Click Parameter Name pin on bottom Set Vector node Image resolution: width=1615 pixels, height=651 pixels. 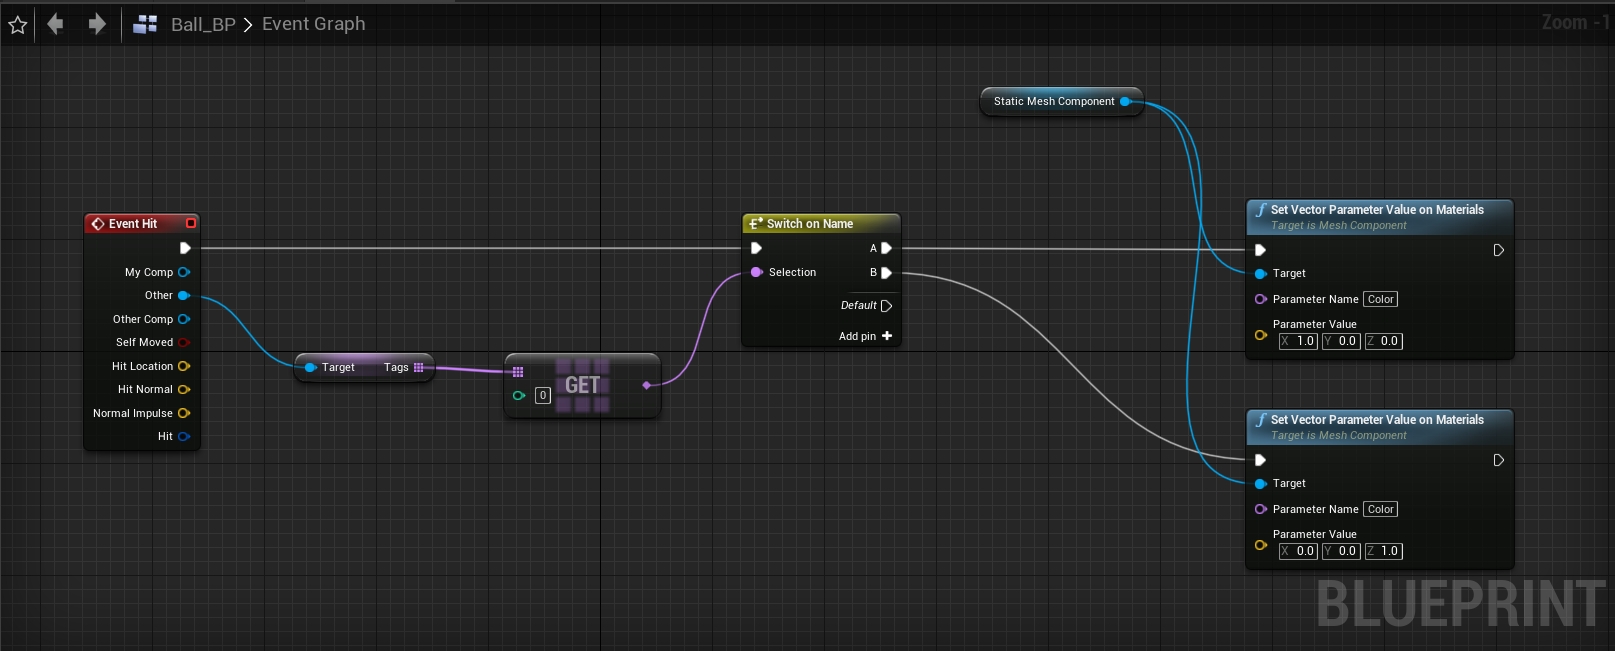click(x=1261, y=509)
